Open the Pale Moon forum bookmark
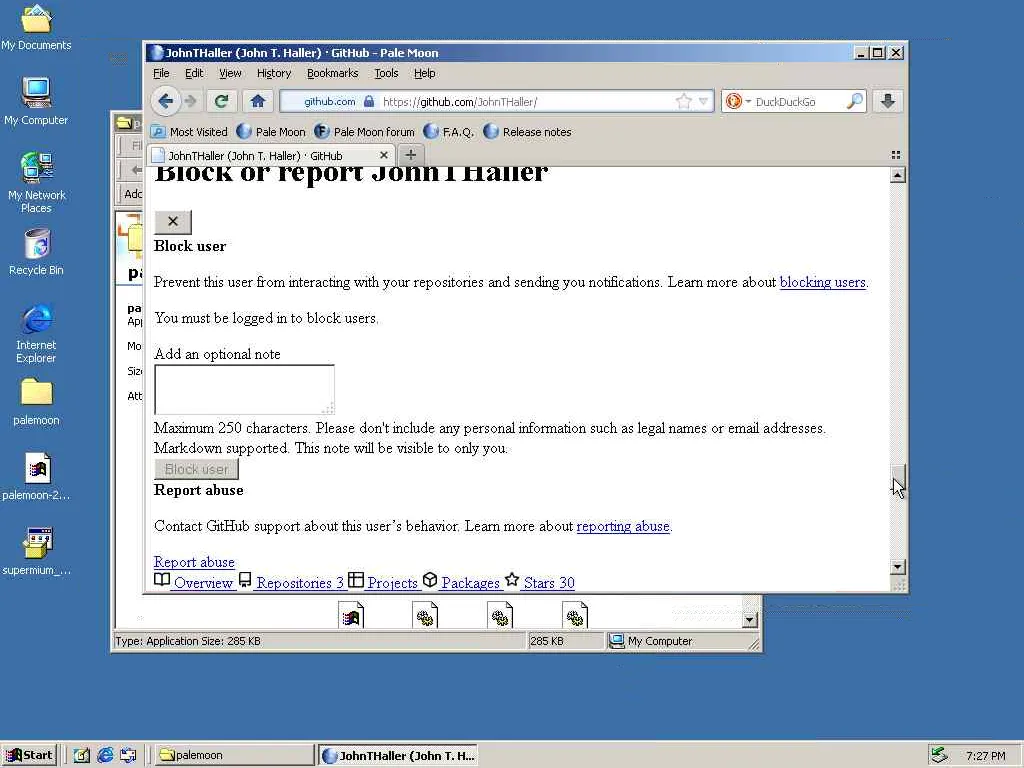Image resolution: width=1024 pixels, height=768 pixels. (x=364, y=132)
